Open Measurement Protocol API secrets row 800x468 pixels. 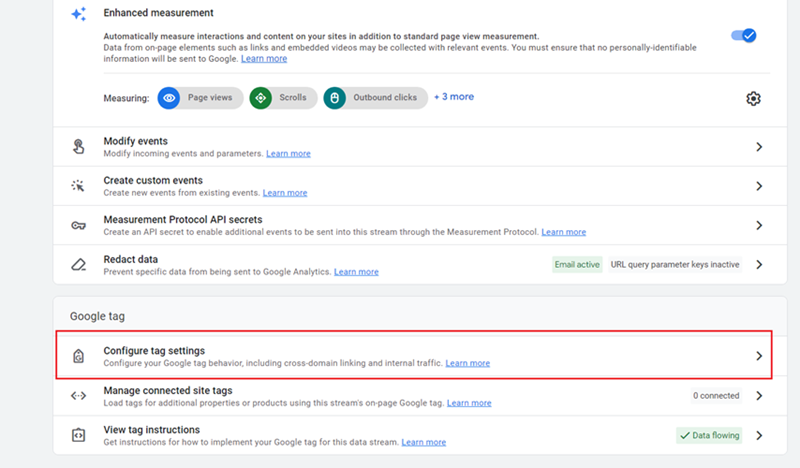(420, 225)
